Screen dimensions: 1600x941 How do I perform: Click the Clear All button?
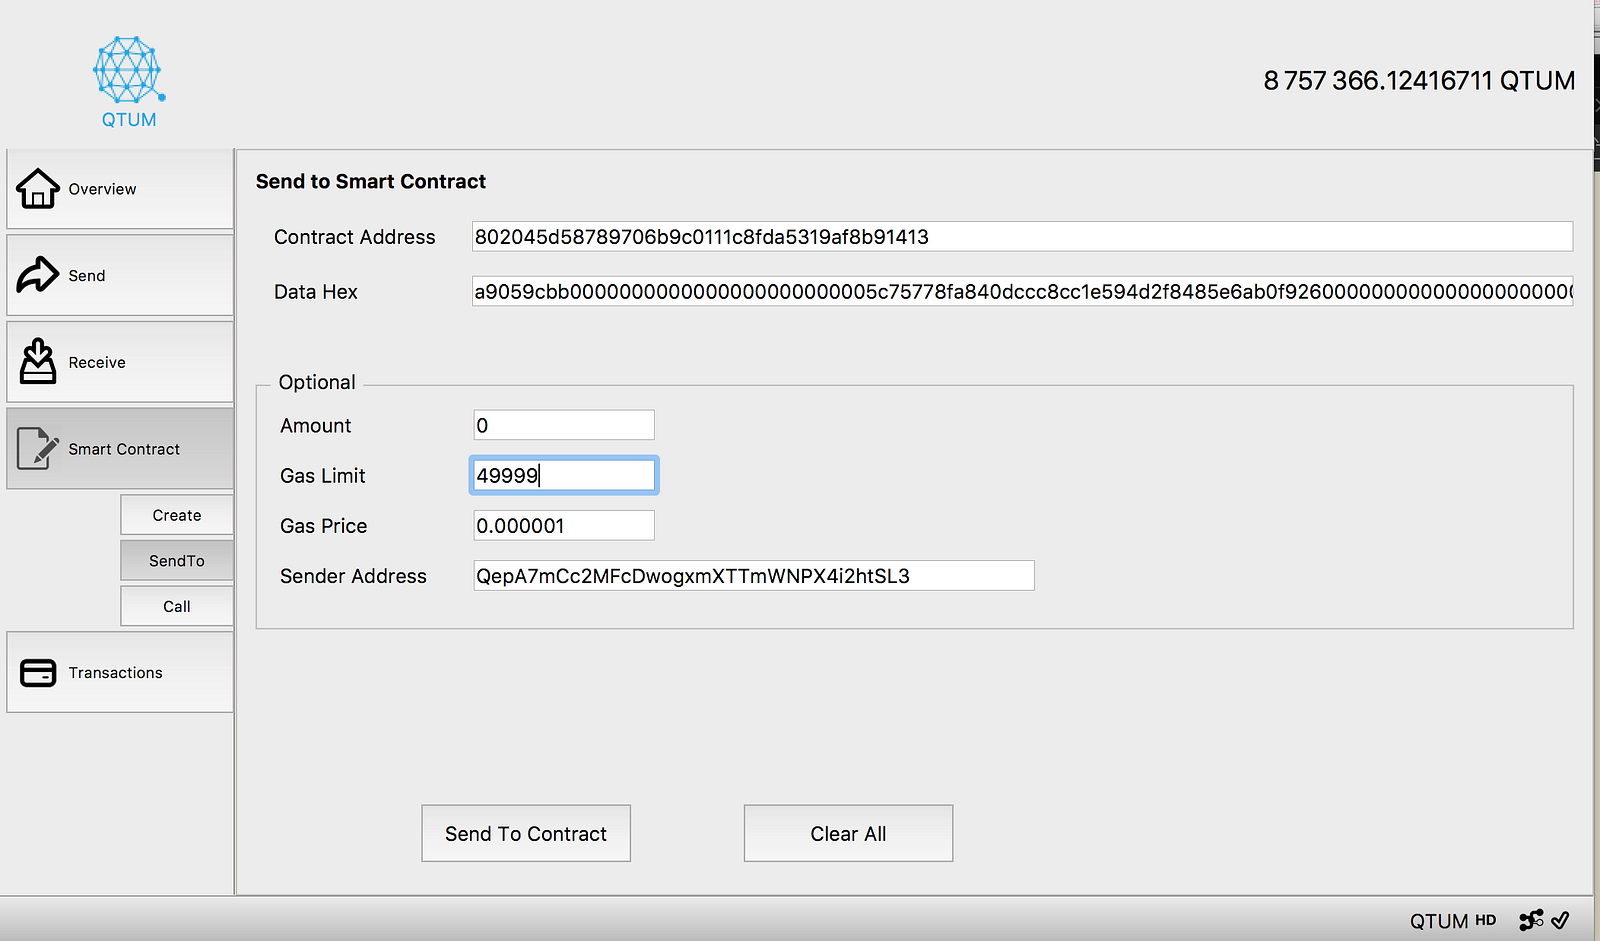[x=848, y=833]
